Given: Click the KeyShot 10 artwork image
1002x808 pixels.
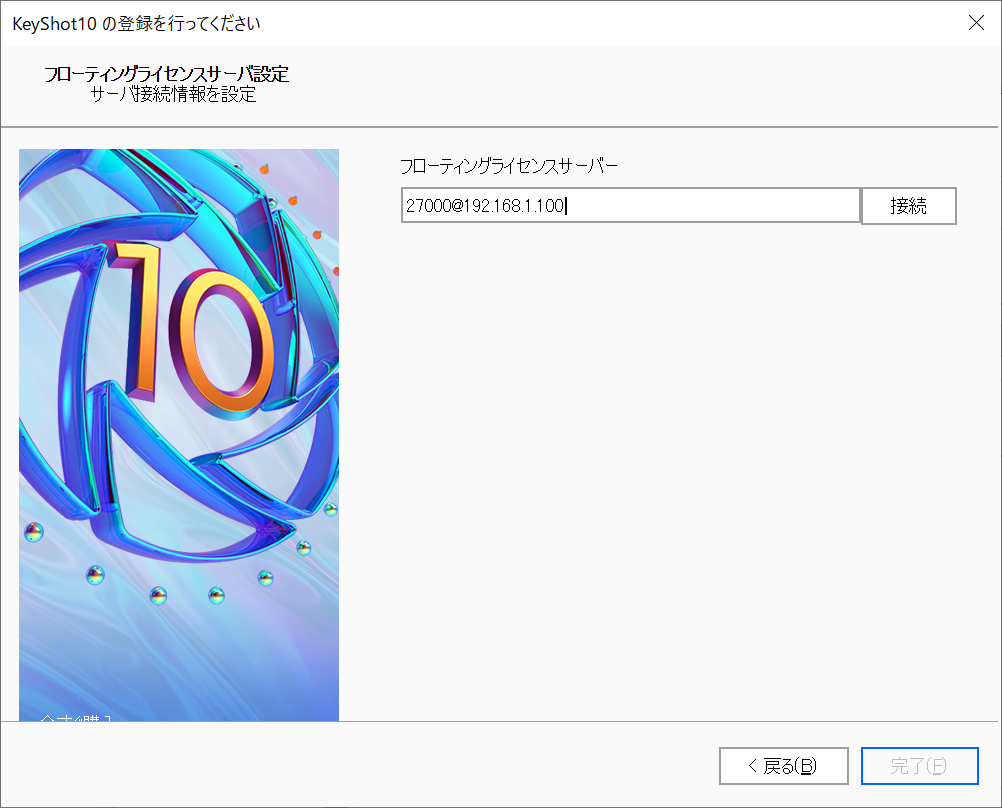Looking at the screenshot, I should tap(179, 435).
